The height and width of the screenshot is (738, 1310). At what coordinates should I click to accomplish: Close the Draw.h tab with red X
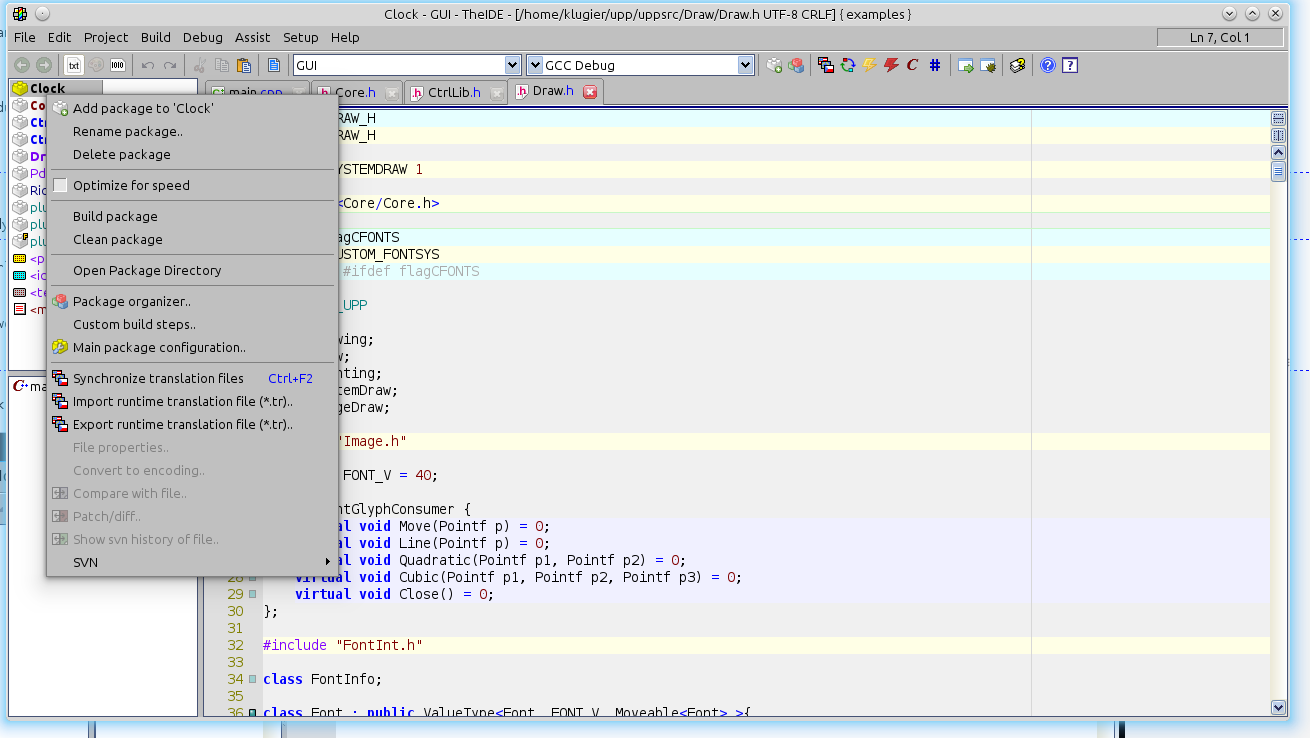[590, 92]
